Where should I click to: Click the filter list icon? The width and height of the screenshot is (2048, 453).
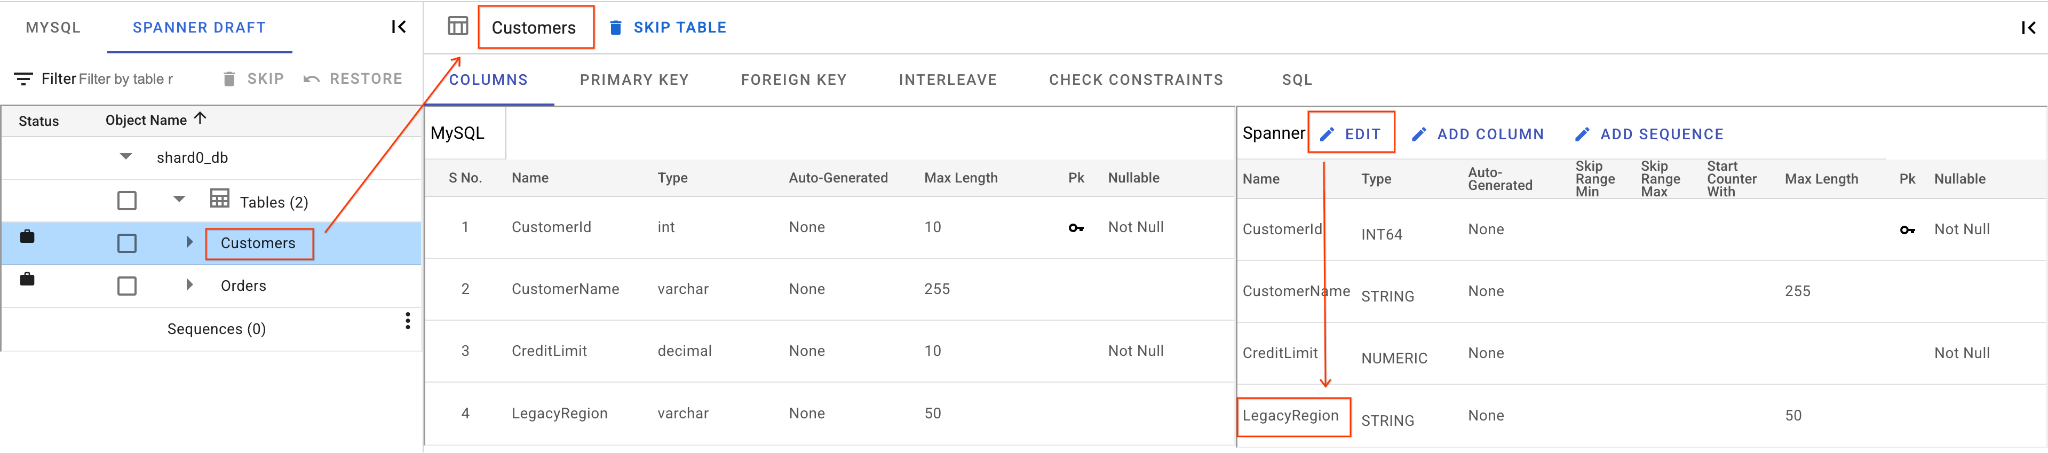click(x=23, y=78)
